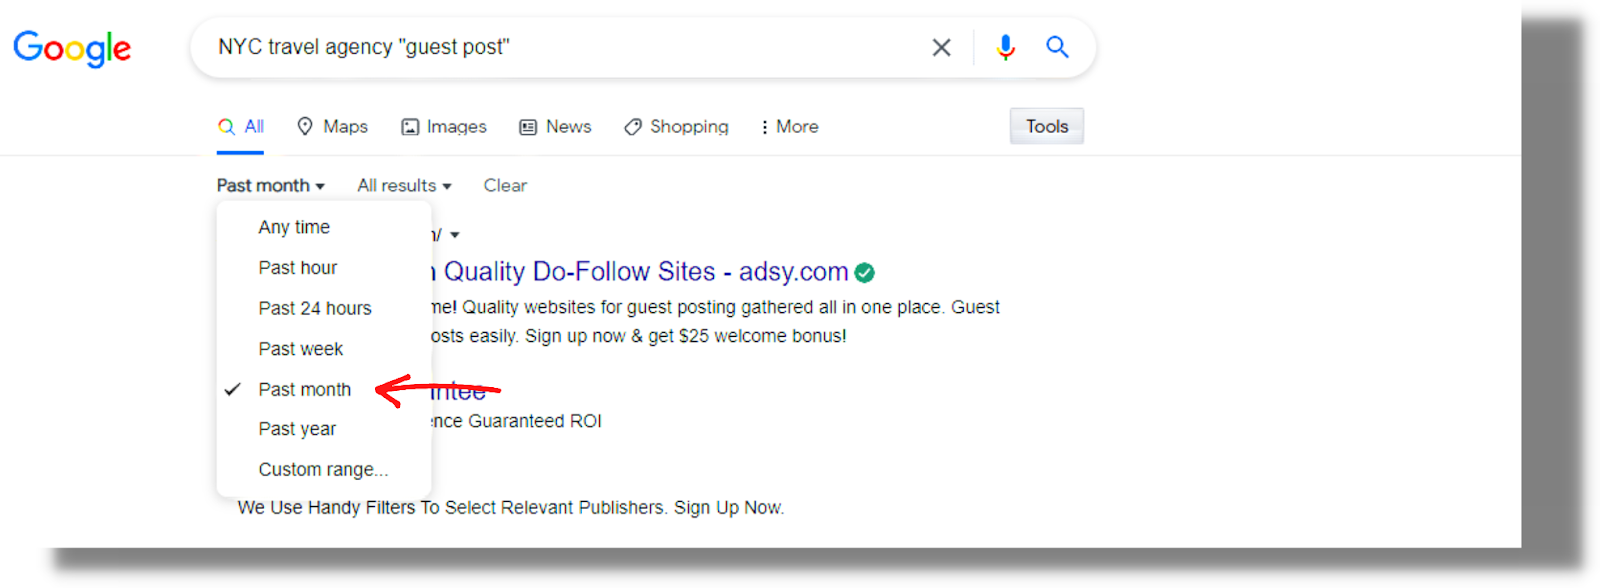Choose Past year time range
The height and width of the screenshot is (588, 1600).
tap(297, 429)
